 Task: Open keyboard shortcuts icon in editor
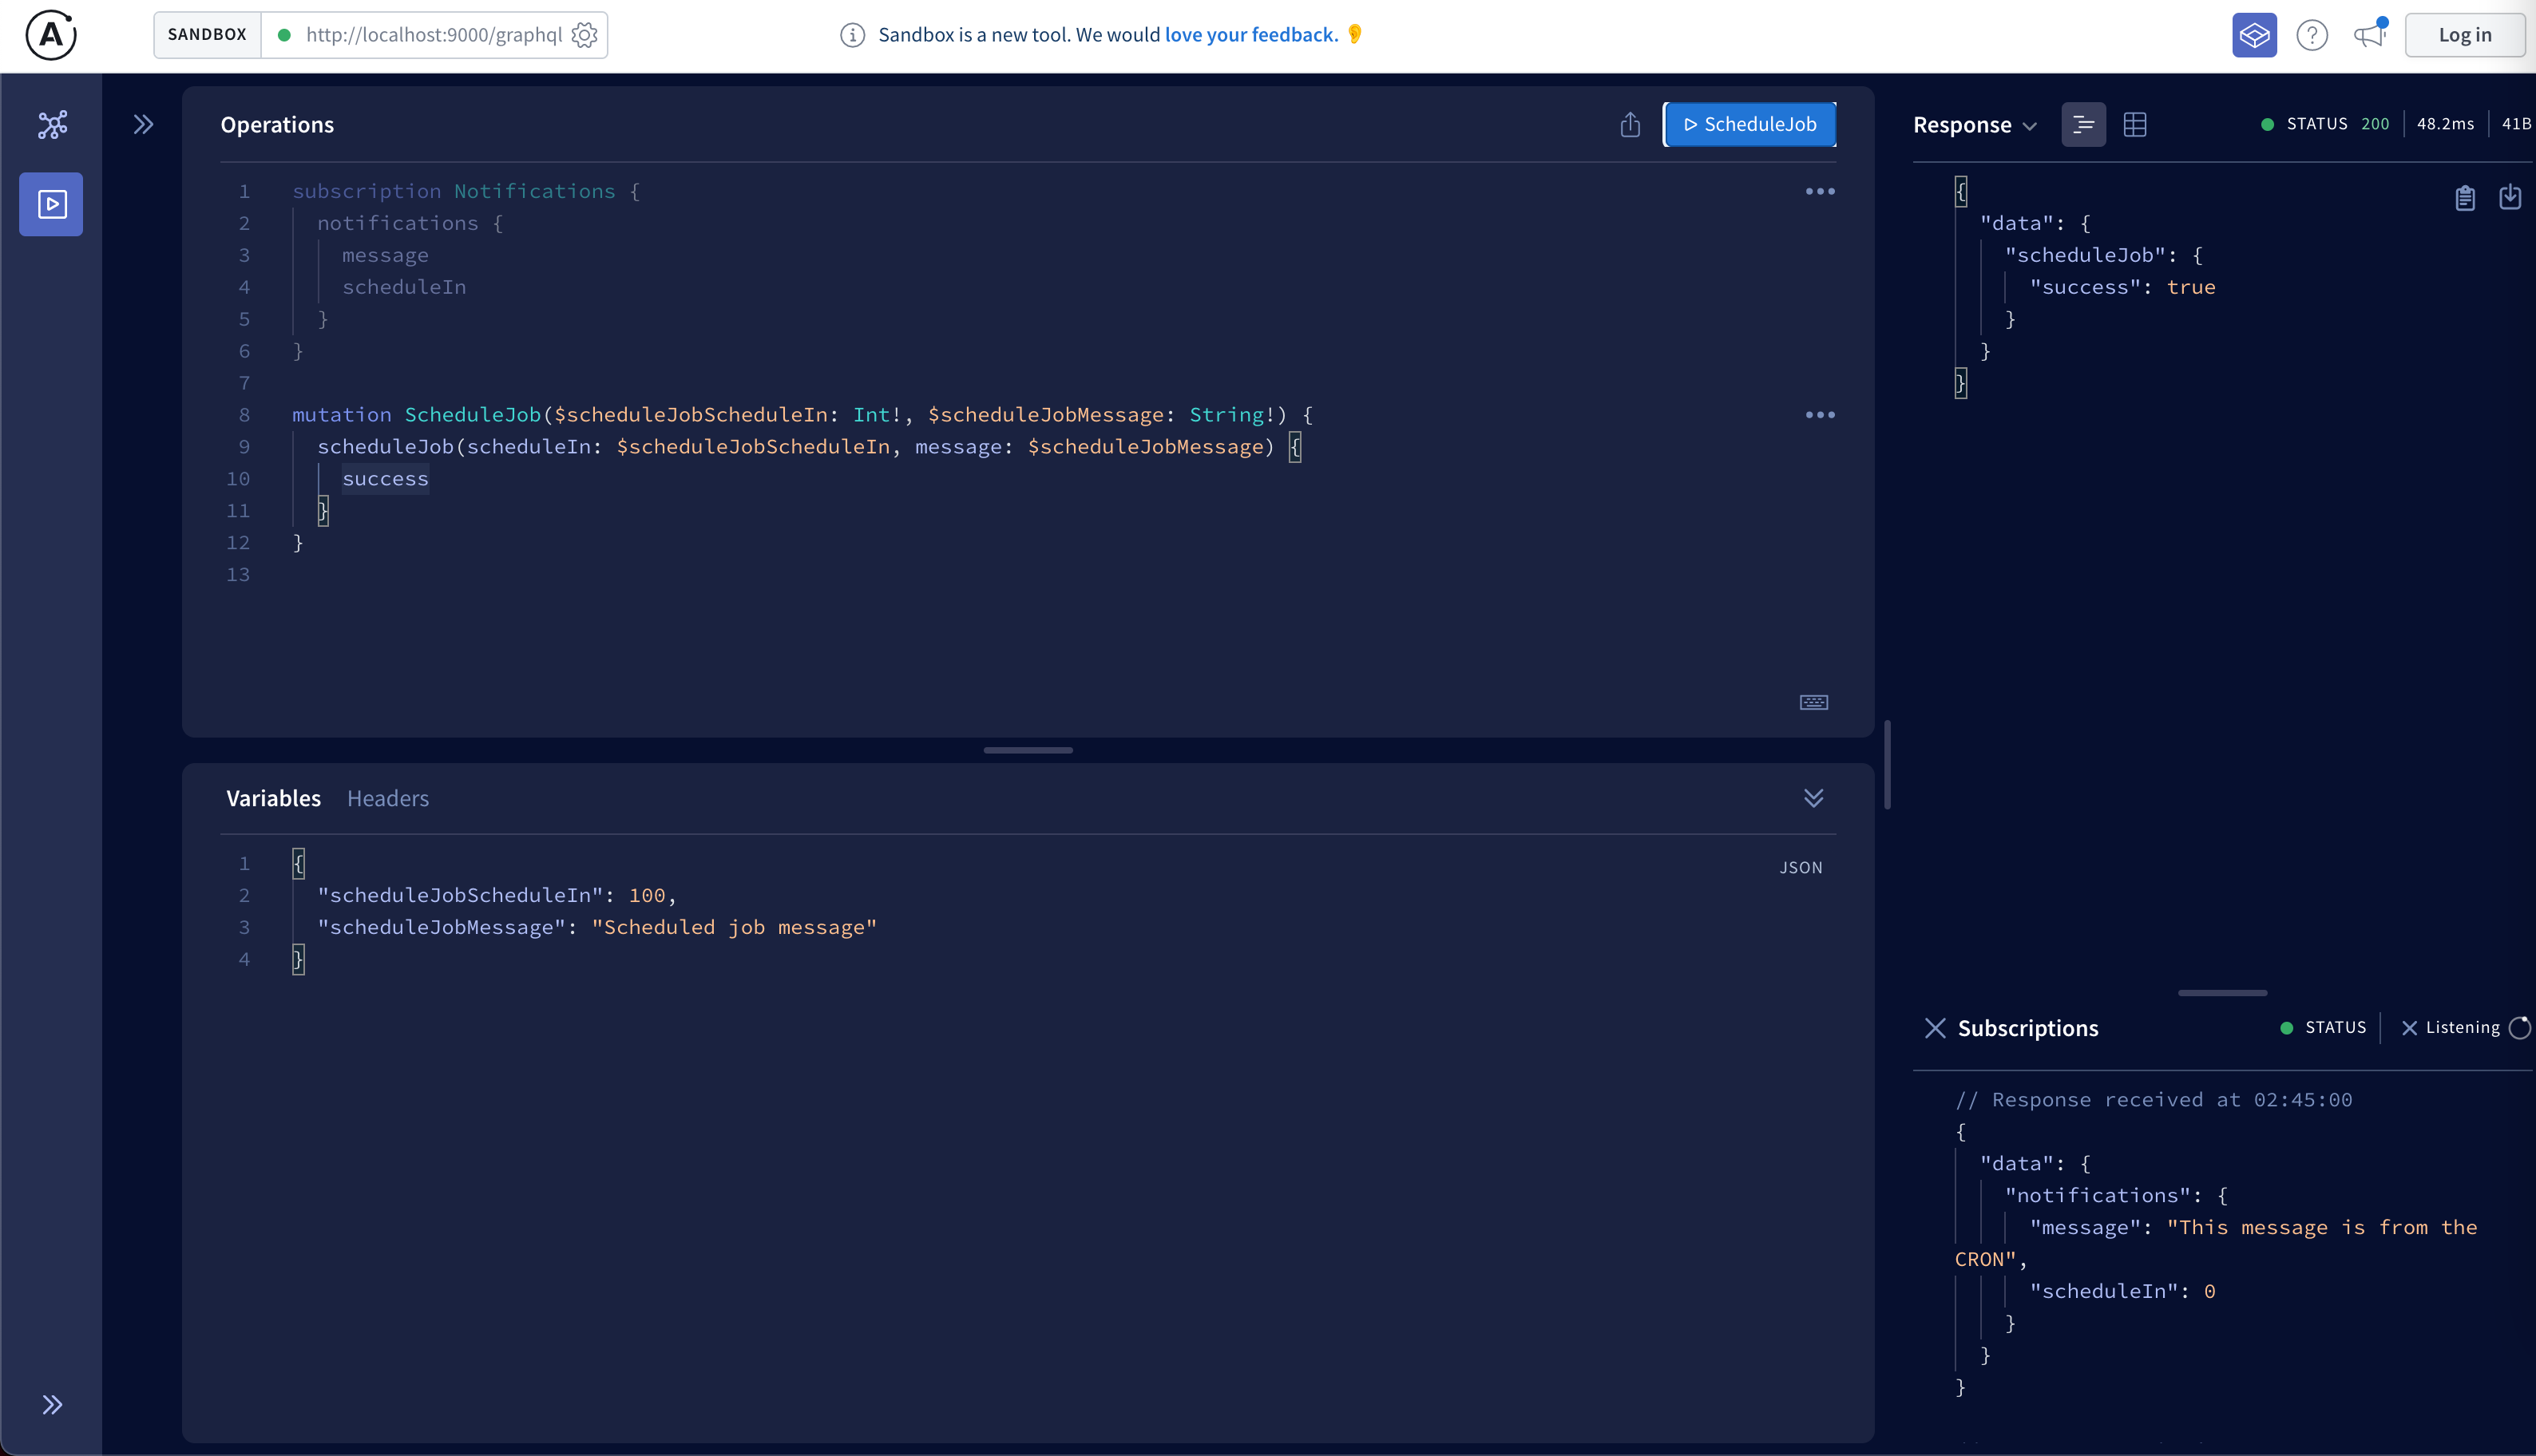click(1813, 702)
